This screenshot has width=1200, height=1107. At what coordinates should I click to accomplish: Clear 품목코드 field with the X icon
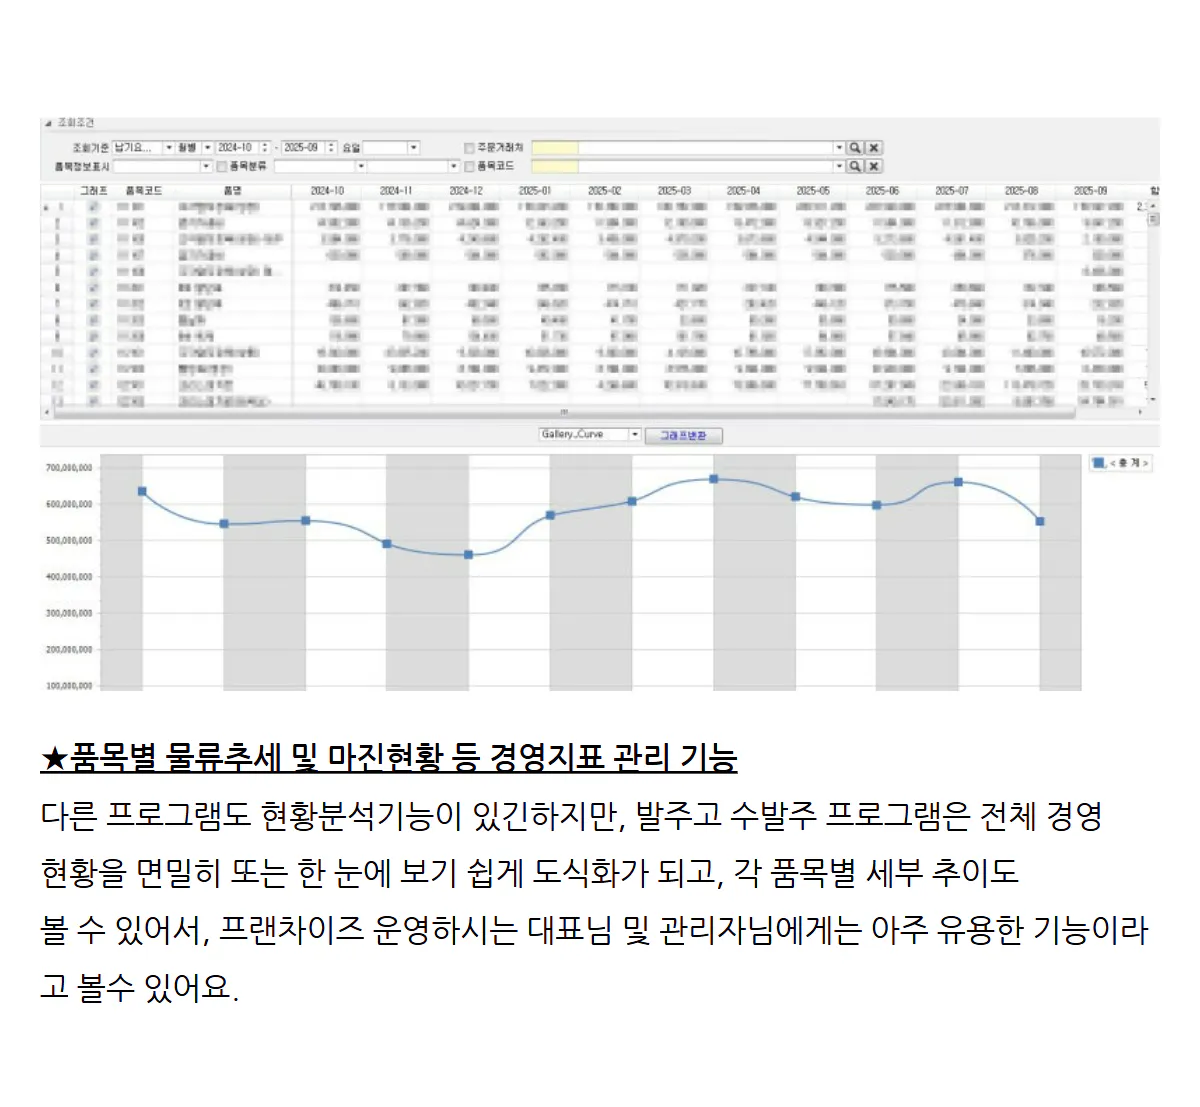(x=872, y=164)
